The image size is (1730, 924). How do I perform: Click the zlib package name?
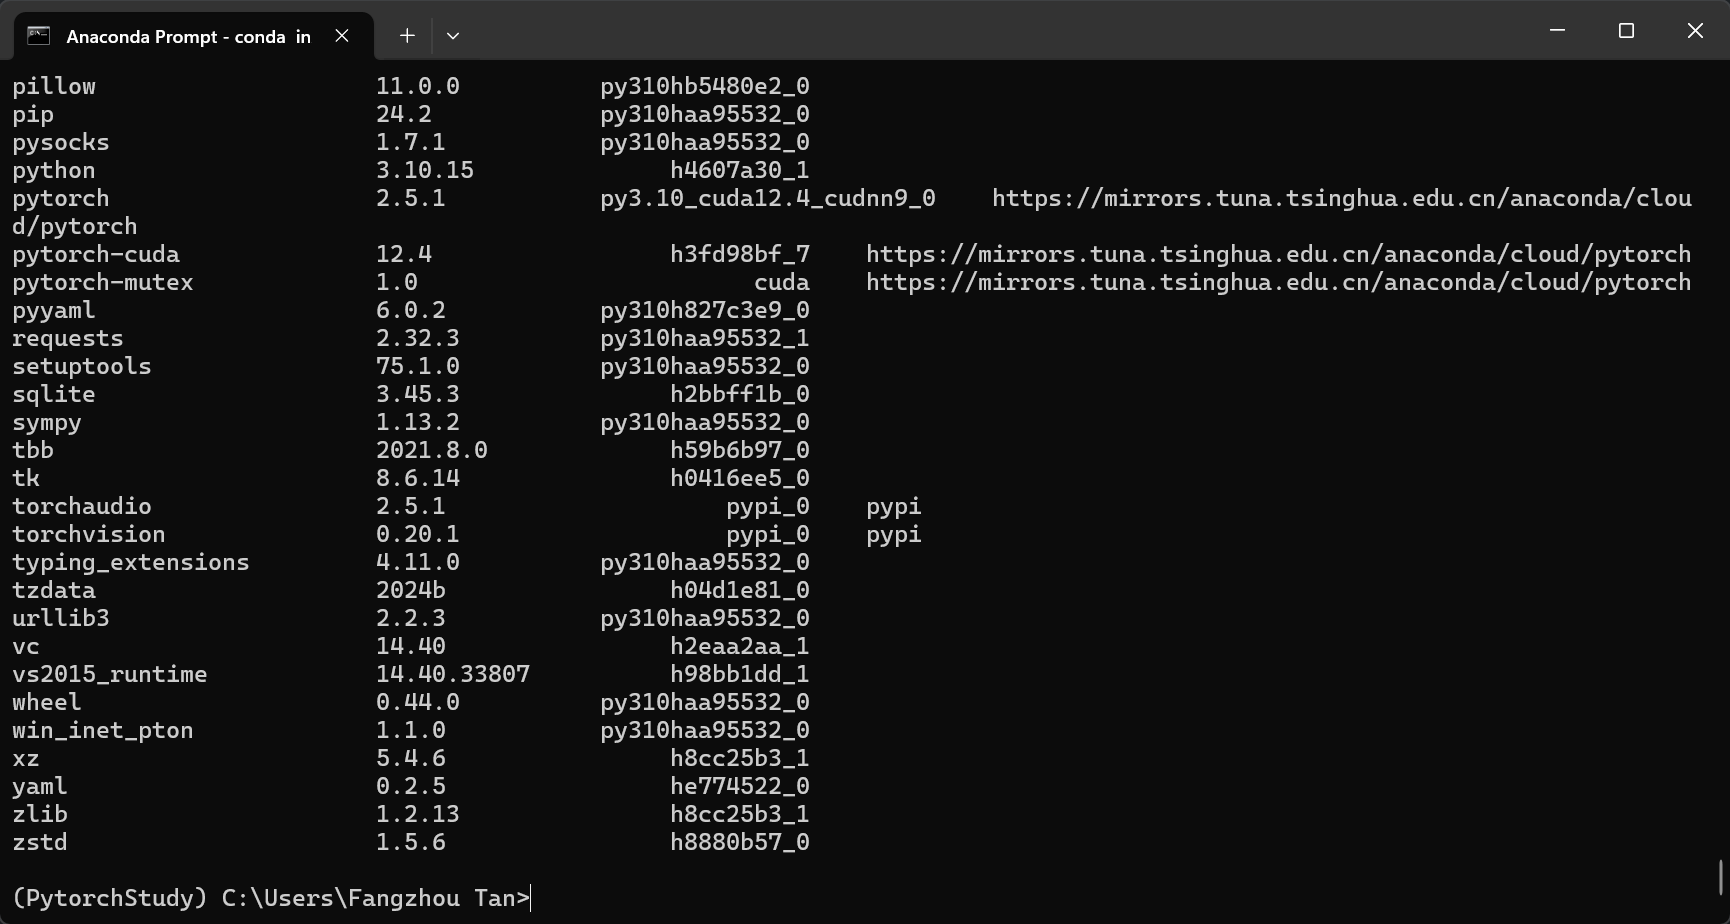(40, 814)
